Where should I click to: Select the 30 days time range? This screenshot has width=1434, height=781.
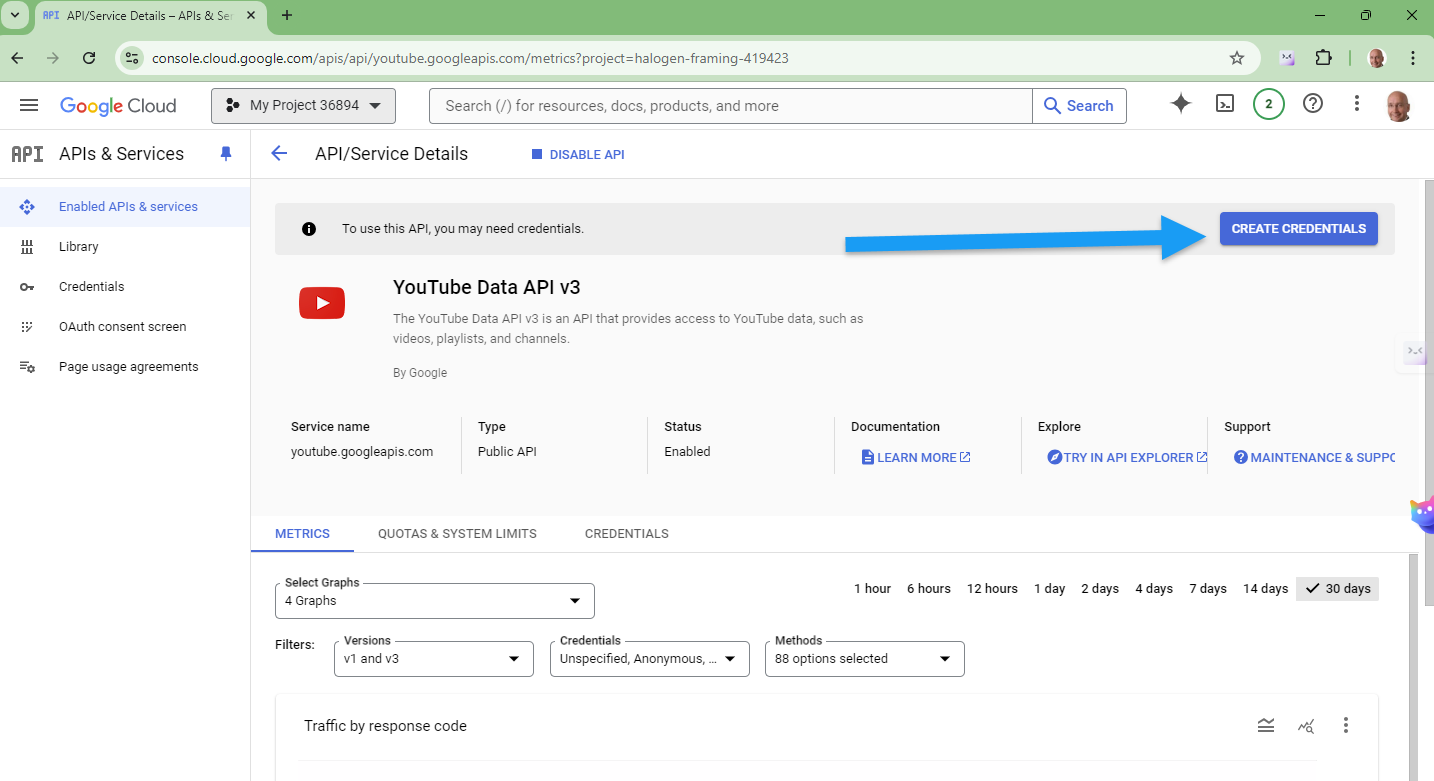(x=1337, y=589)
